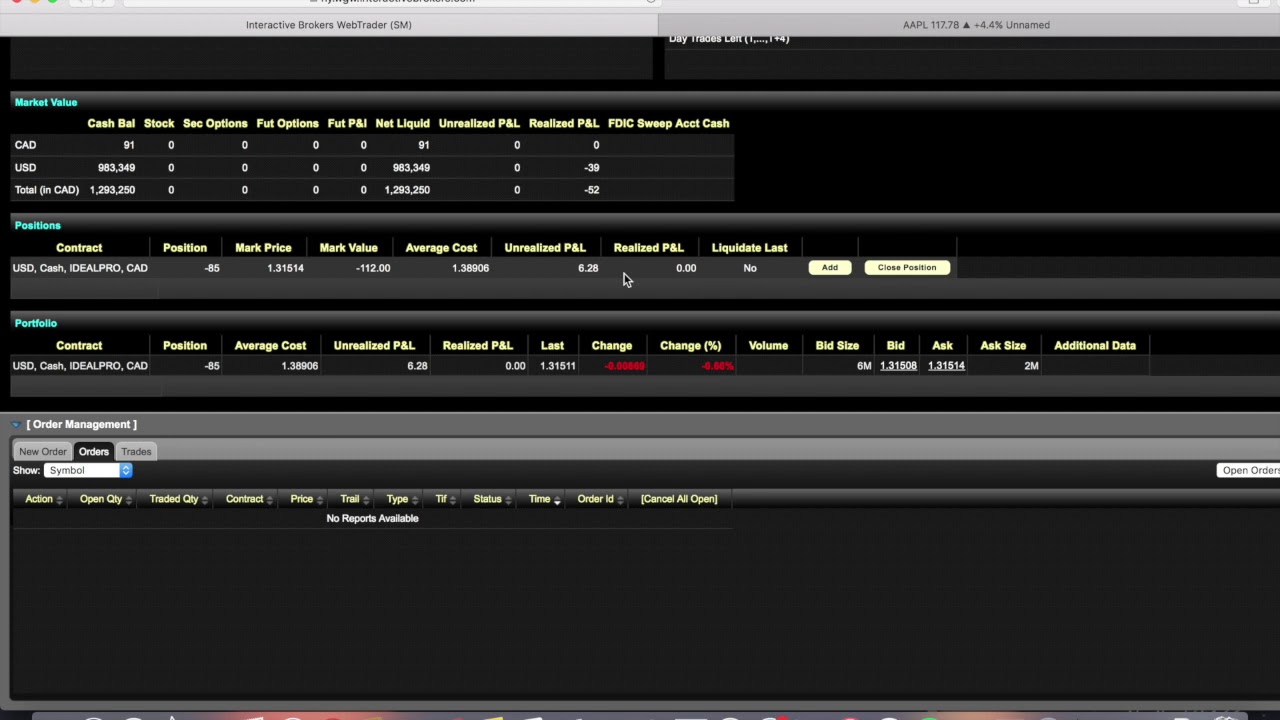Switch to the New Order tab
This screenshot has height=720, width=1280.
click(x=43, y=452)
